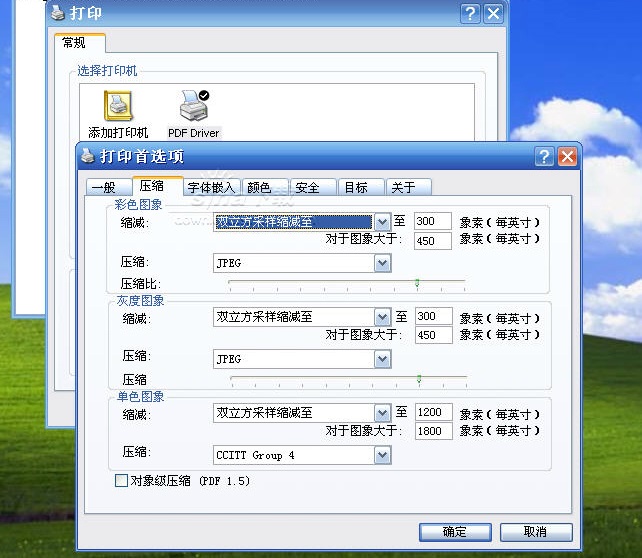Close the 打印首选项 dialog

pyautogui.click(x=567, y=157)
